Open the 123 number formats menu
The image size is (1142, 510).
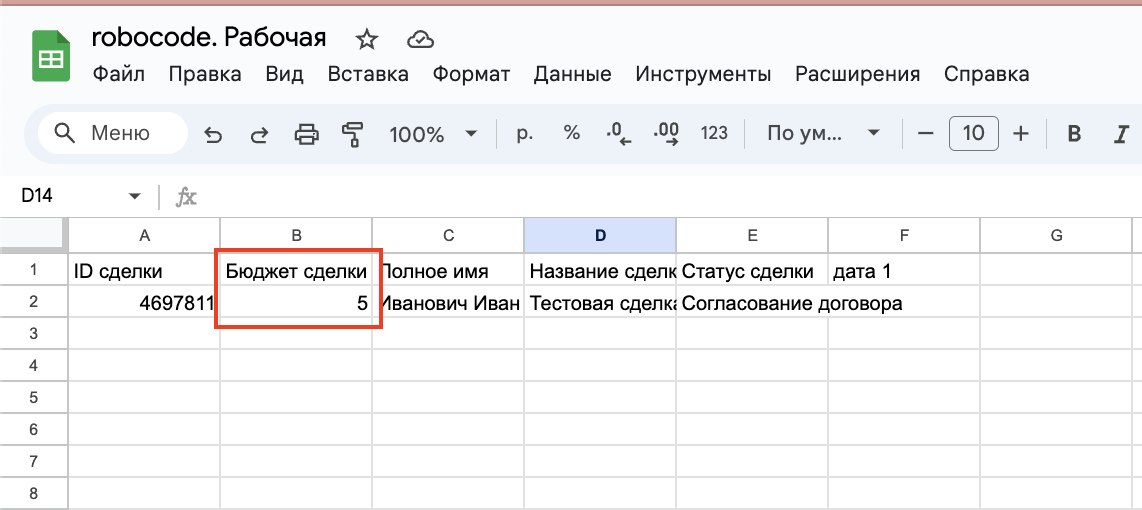pyautogui.click(x=714, y=133)
